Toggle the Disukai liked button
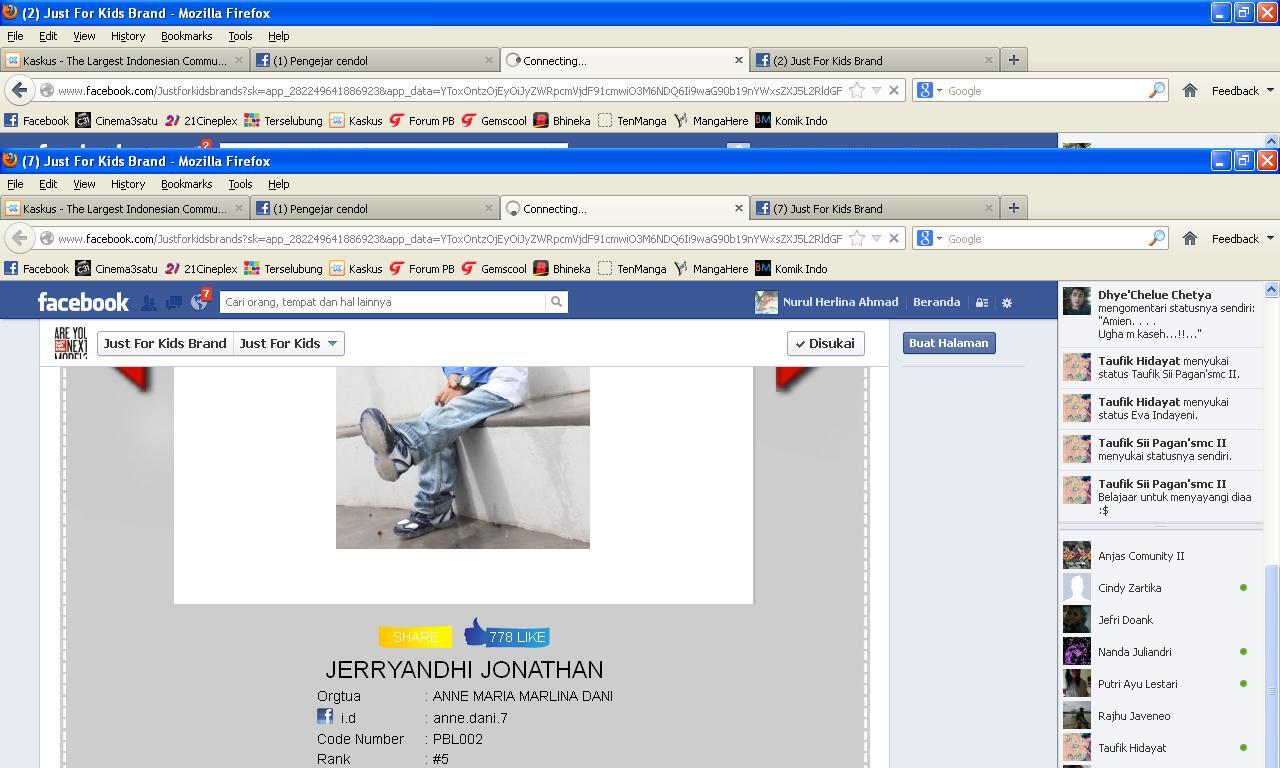This screenshot has height=768, width=1280. (825, 343)
